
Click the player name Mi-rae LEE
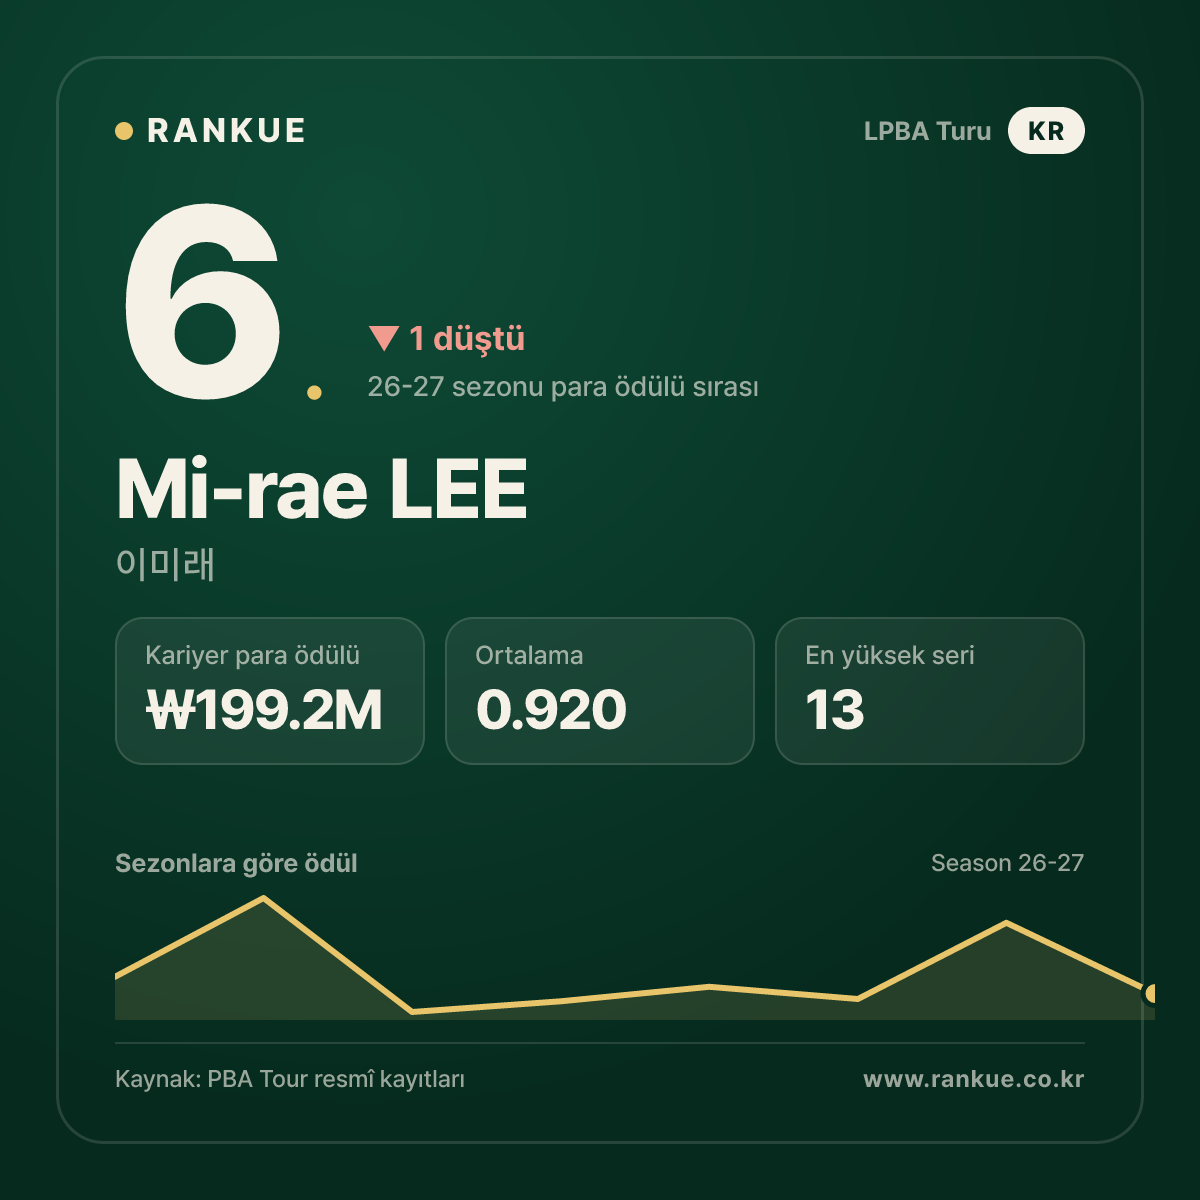pos(322,489)
